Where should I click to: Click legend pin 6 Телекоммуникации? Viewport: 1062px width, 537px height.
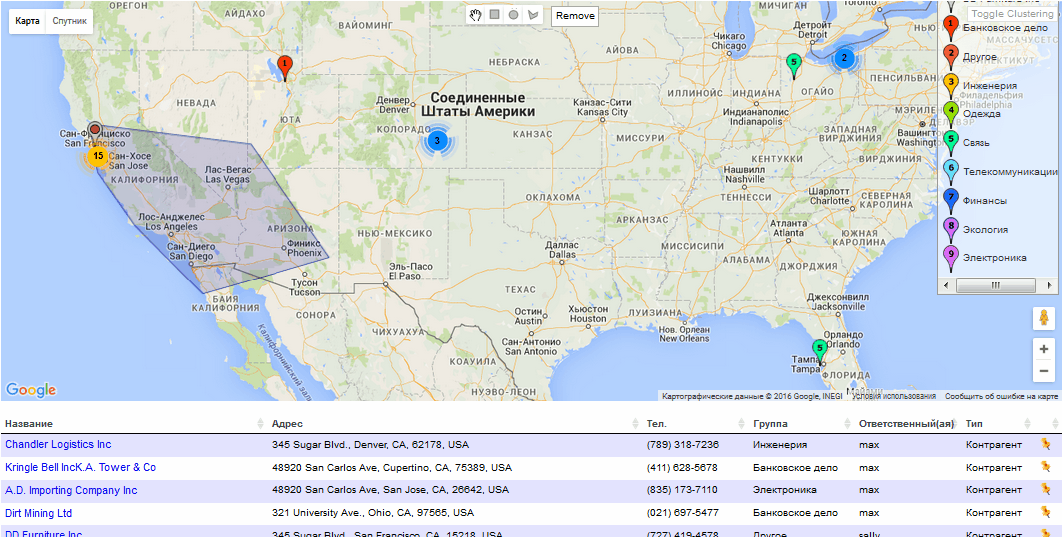[951, 171]
